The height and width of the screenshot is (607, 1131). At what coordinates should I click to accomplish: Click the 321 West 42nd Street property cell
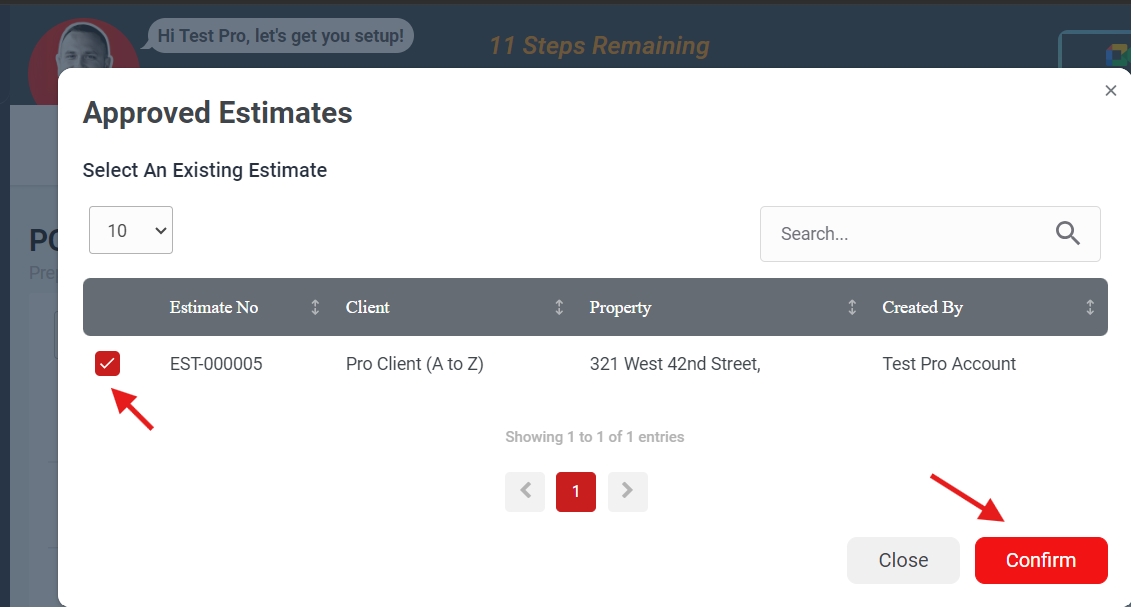[x=675, y=364]
